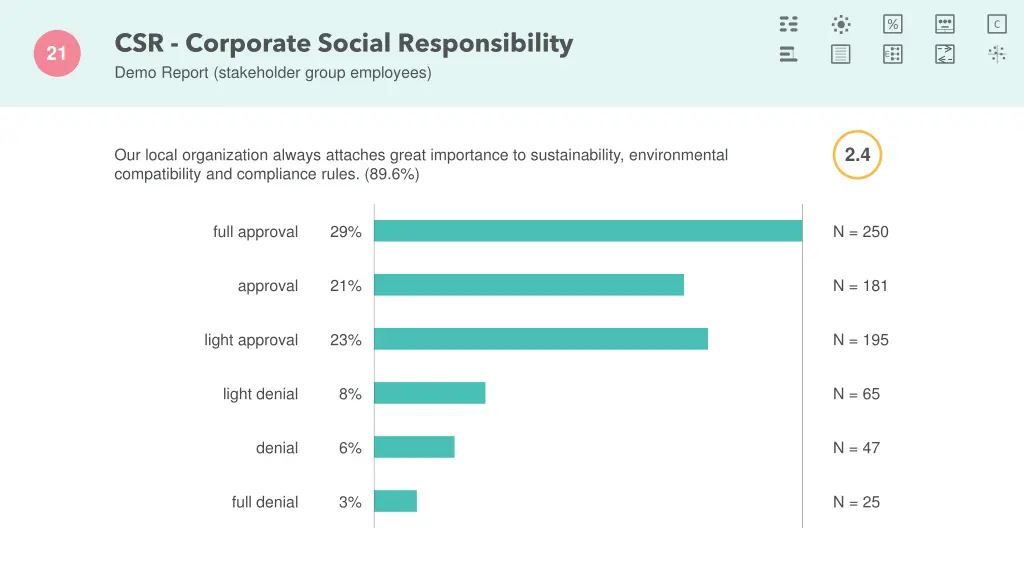Click the 2.4 average score circle

click(x=857, y=155)
